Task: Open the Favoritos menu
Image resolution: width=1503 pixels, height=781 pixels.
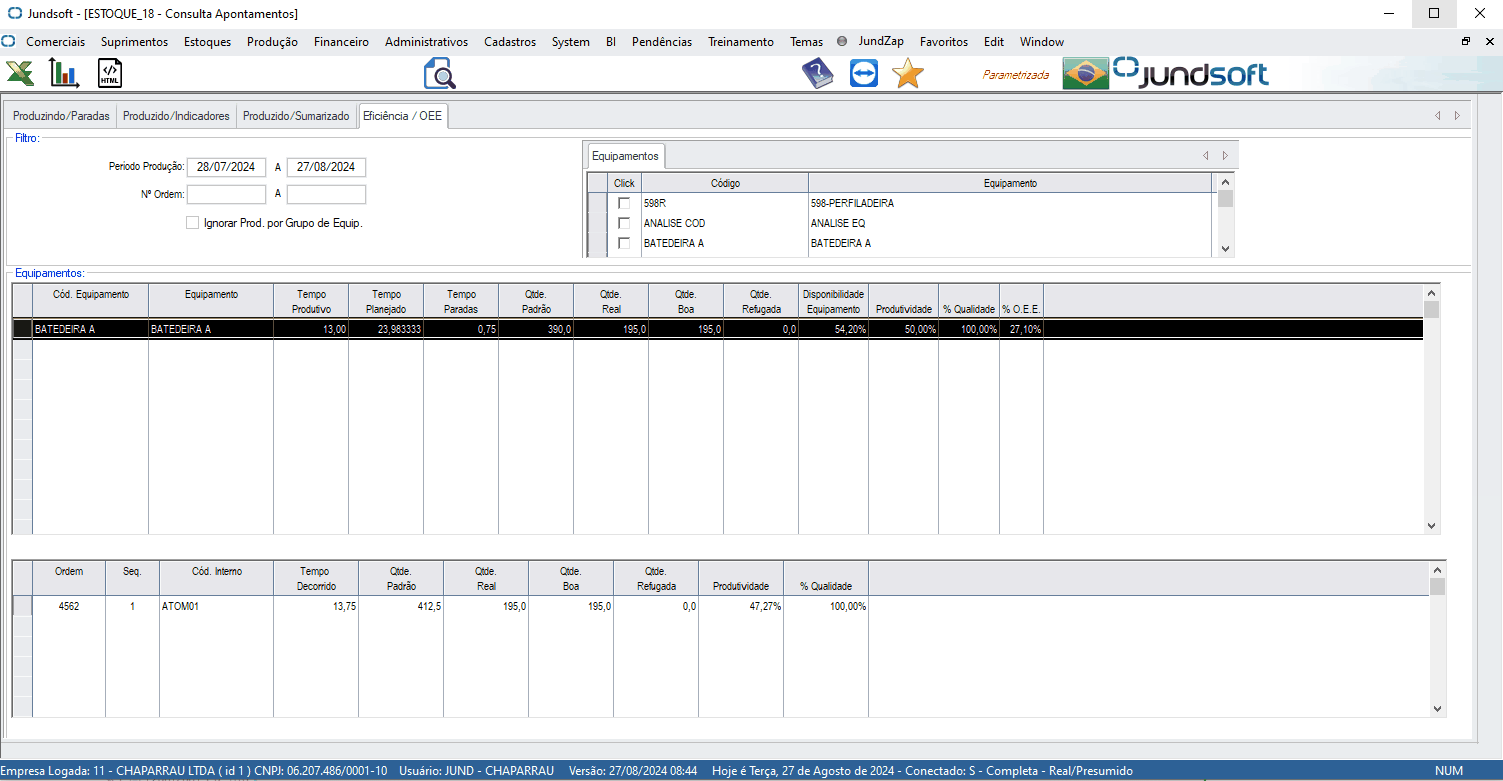Action: 944,42
